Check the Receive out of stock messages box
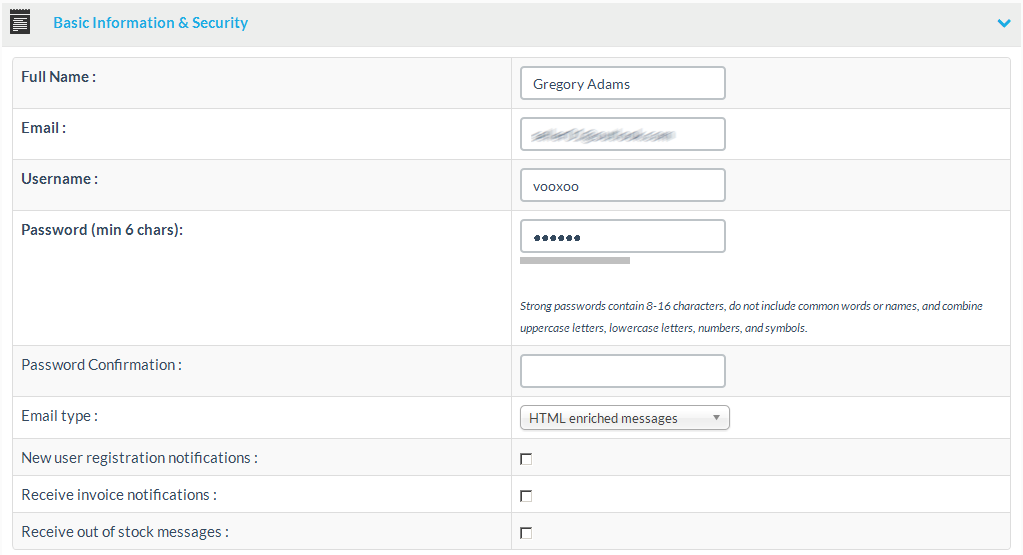The width and height of the screenshot is (1023, 555). (526, 533)
